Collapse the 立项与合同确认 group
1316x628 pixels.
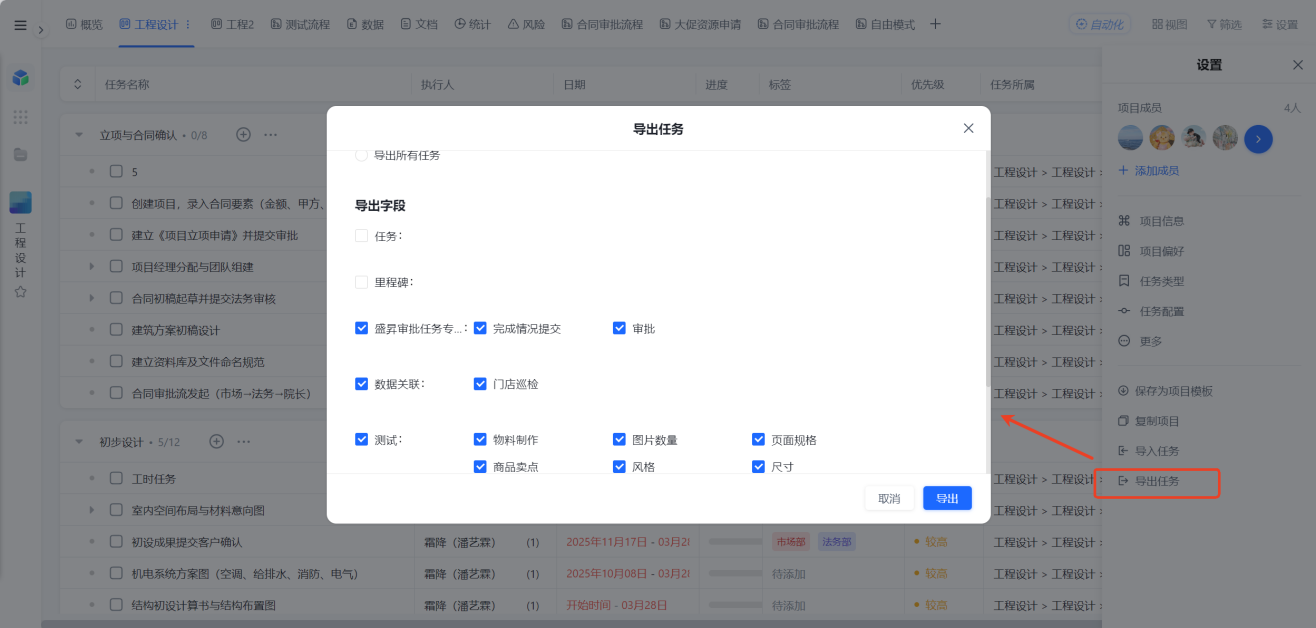[79, 134]
